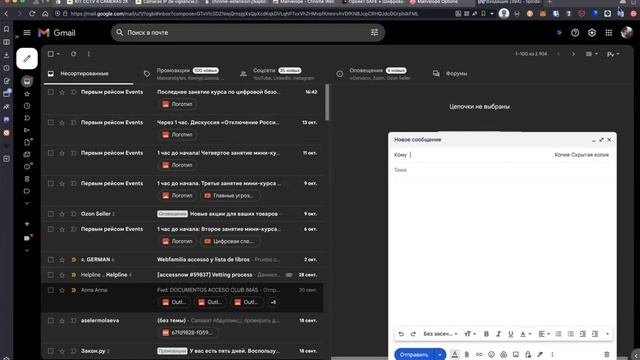640x360 pixels.
Task: Select checkbox for aselermolaeva email
Action: (51, 320)
